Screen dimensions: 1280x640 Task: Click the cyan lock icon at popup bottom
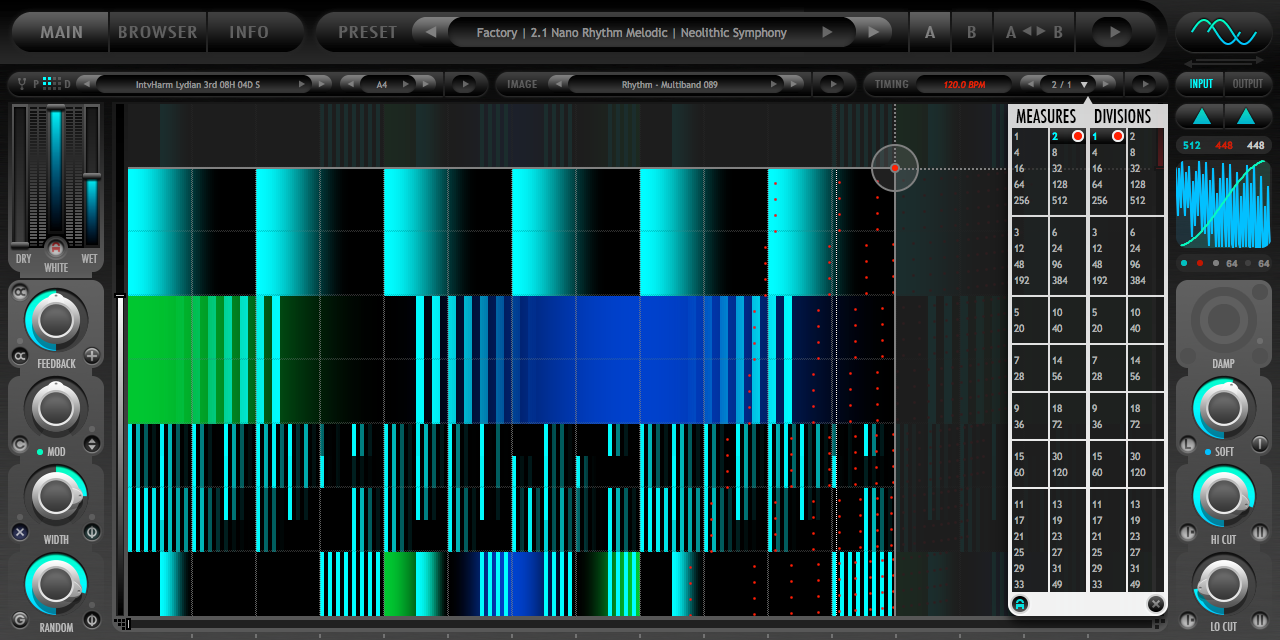[1019, 603]
